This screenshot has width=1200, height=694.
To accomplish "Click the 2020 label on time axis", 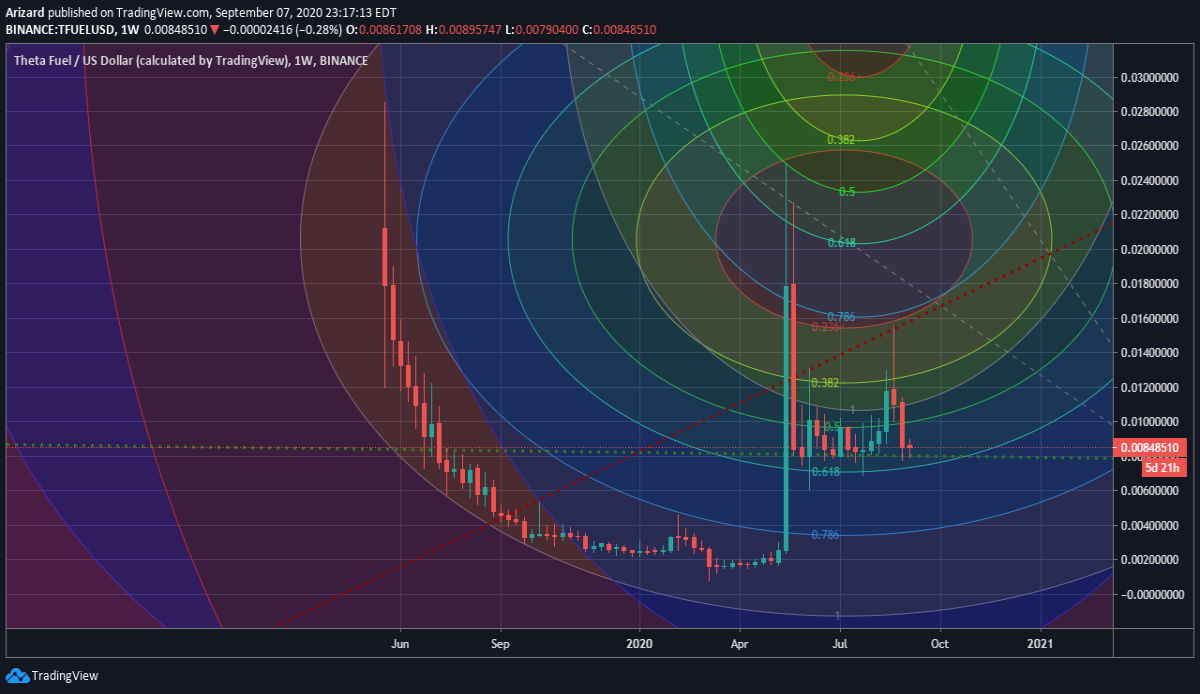I will coord(640,644).
